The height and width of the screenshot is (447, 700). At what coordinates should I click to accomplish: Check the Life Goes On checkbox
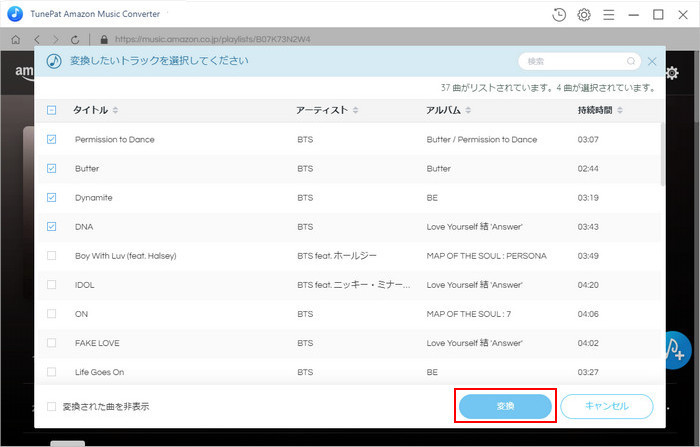(51, 372)
